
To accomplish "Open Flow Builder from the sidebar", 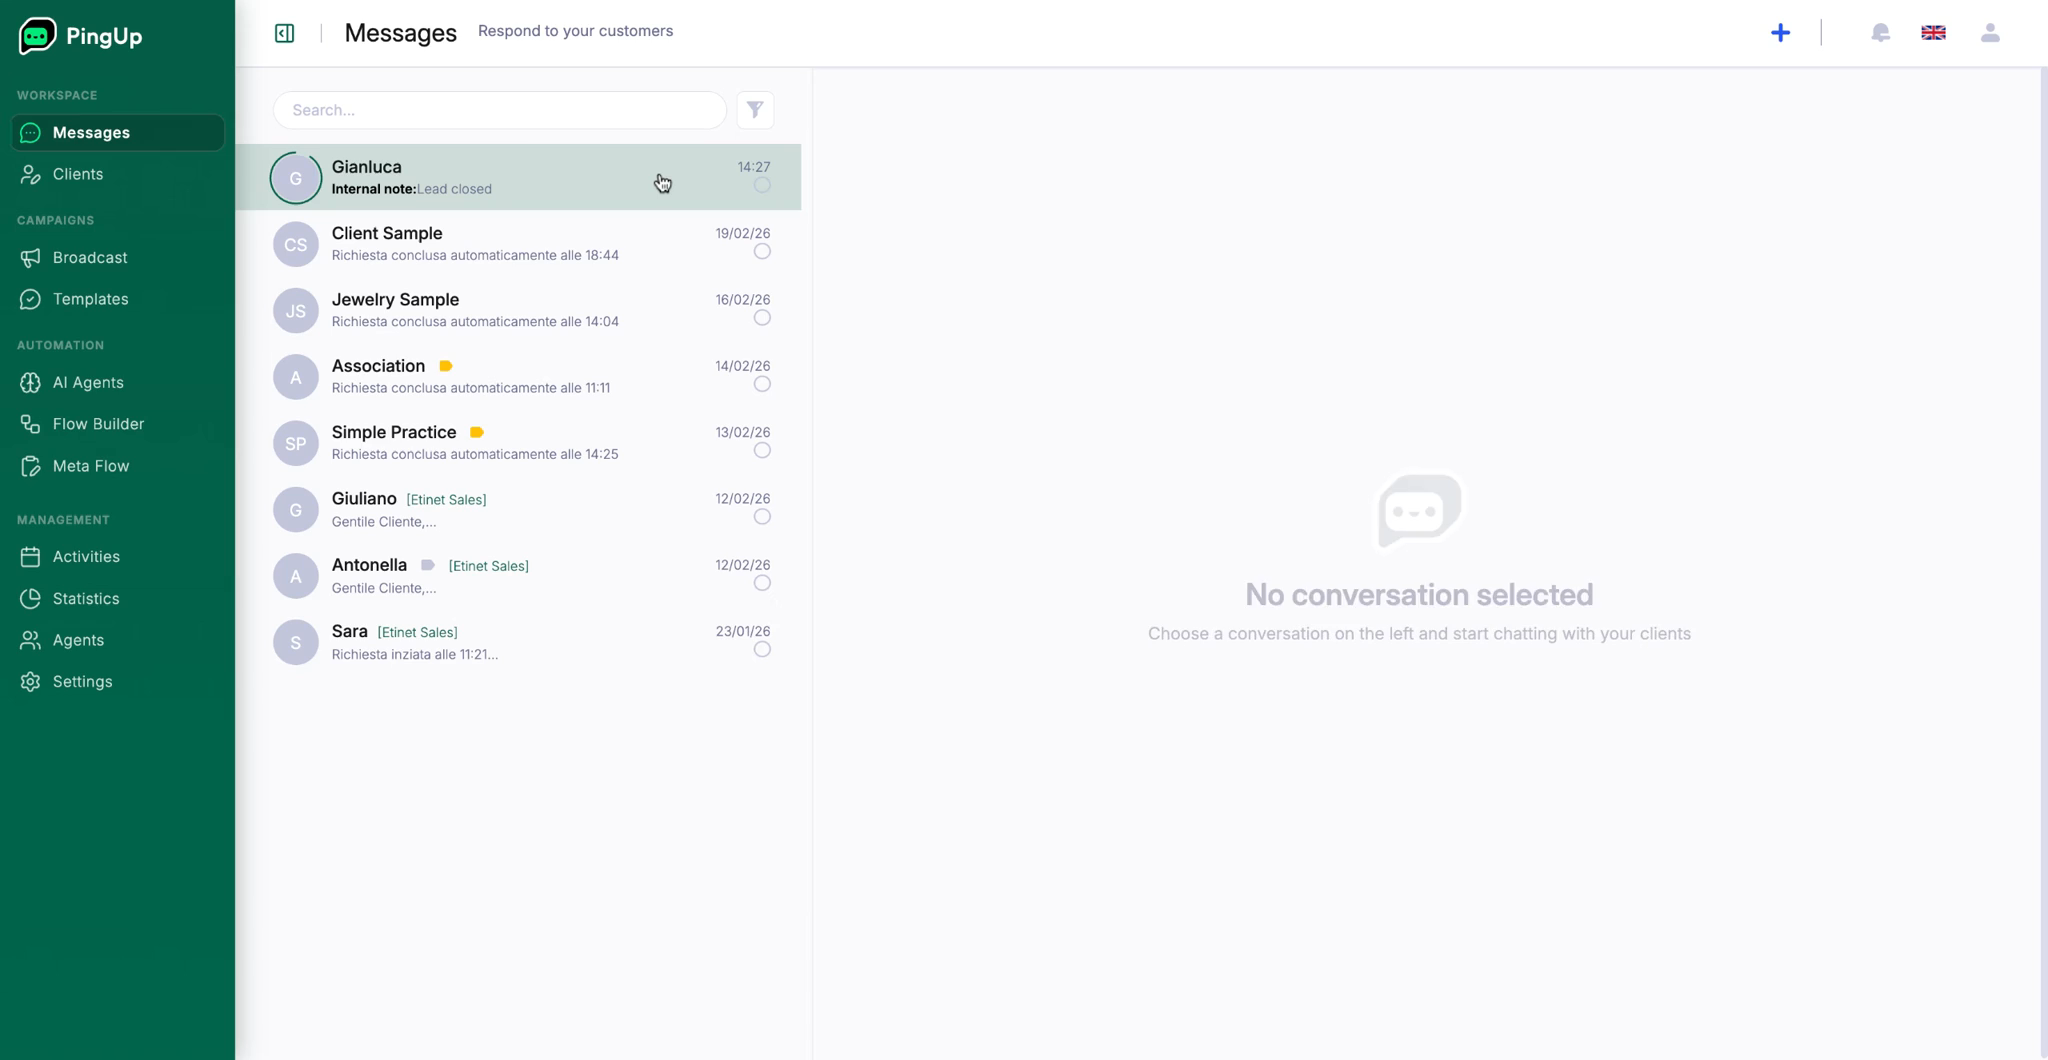I will (98, 424).
